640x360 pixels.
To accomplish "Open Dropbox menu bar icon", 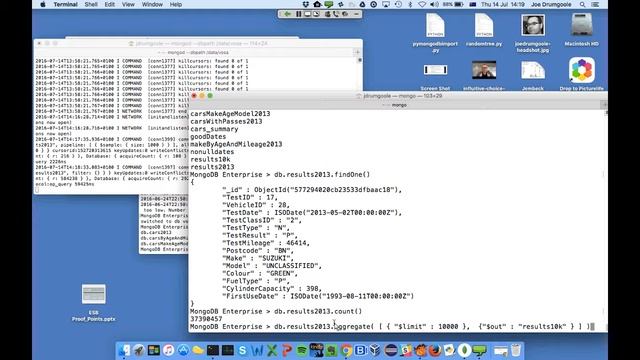I will coord(305,4).
